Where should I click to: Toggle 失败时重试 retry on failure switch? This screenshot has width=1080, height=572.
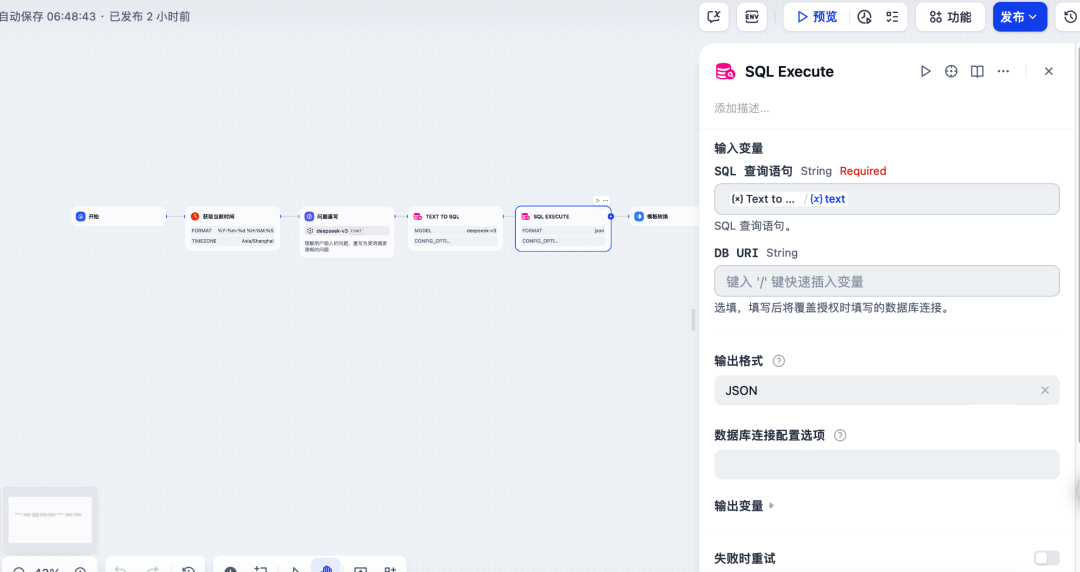pos(1046,558)
